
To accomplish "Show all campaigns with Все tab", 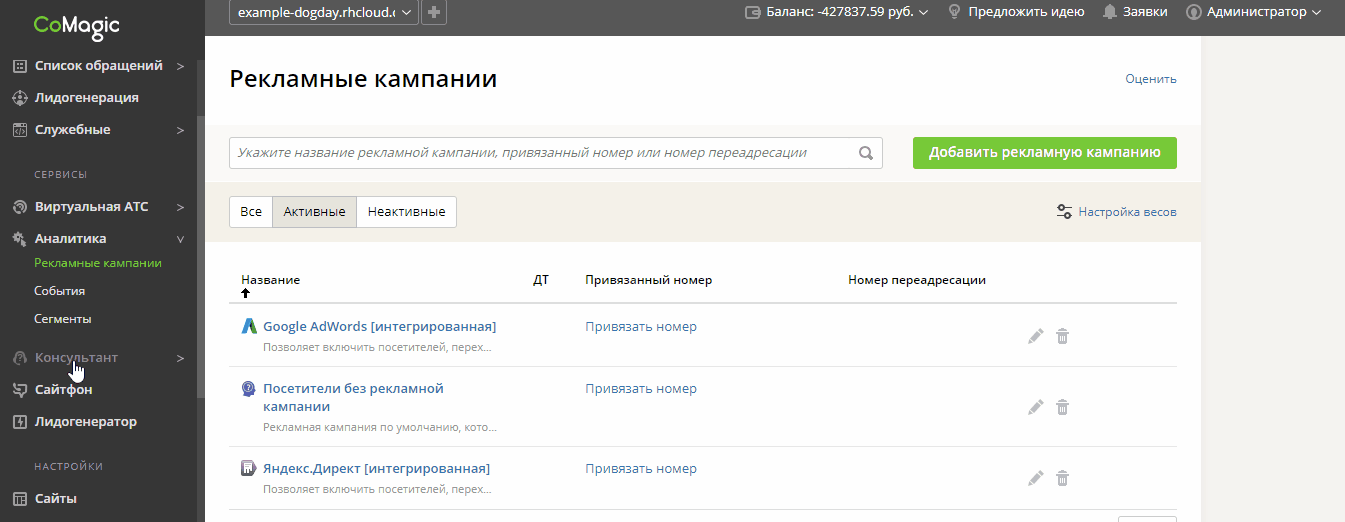I will click(x=251, y=212).
